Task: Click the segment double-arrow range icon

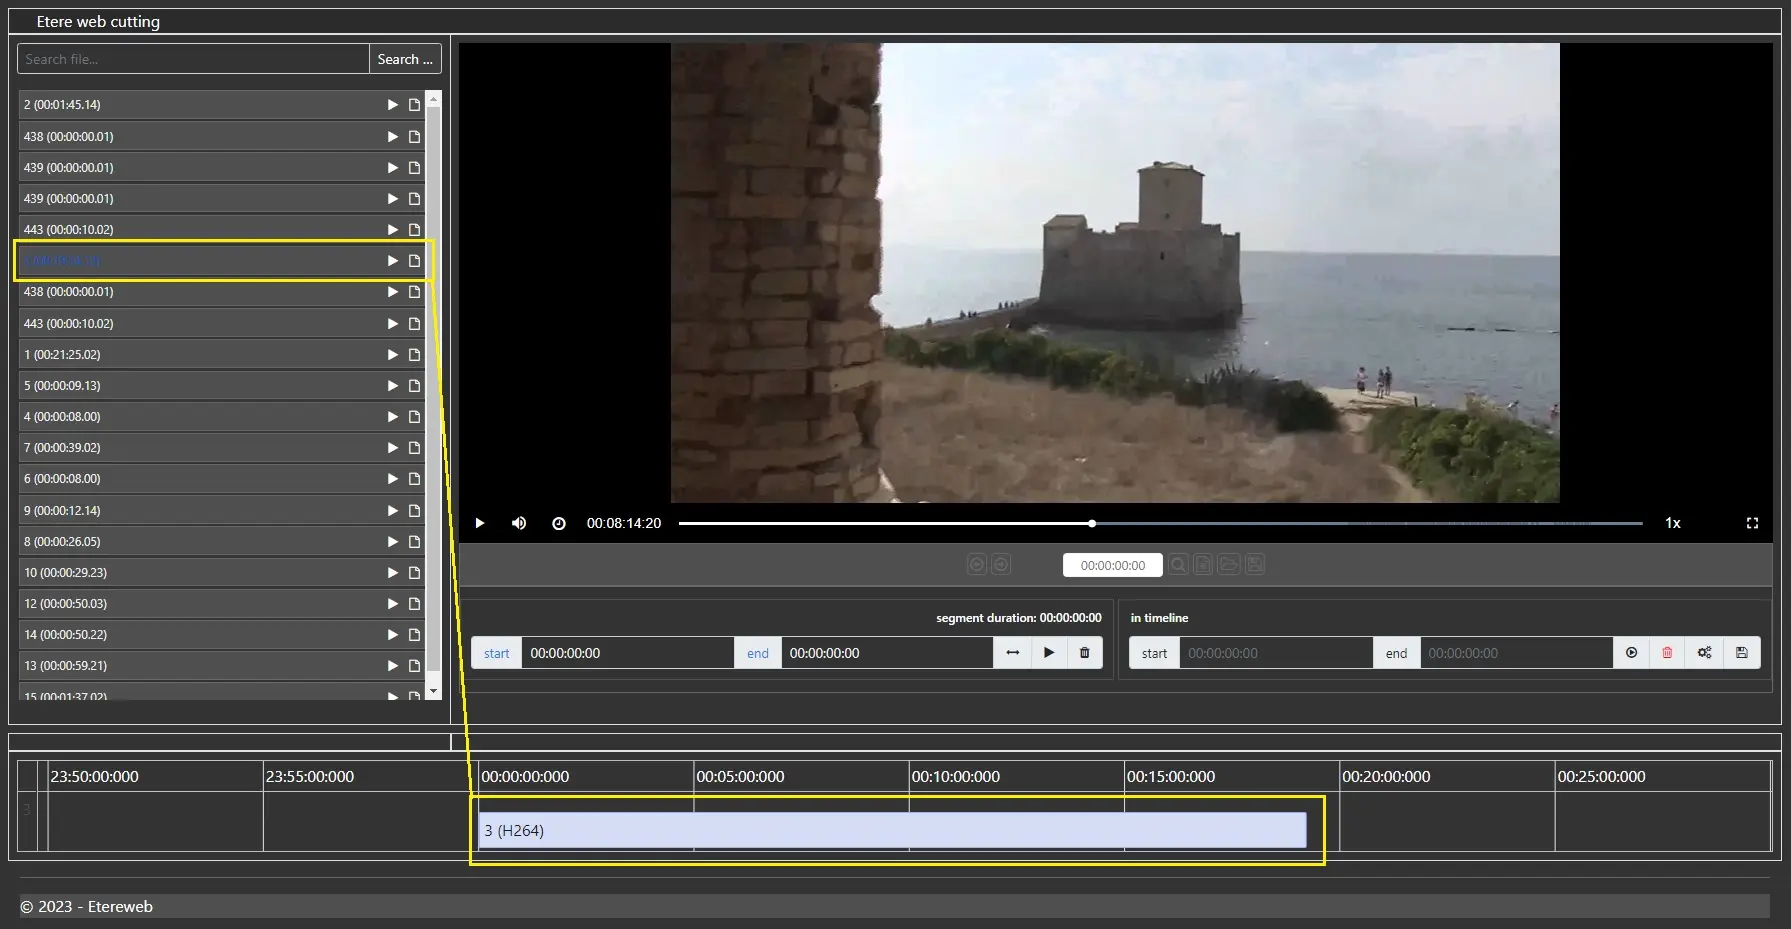Action: point(1012,653)
